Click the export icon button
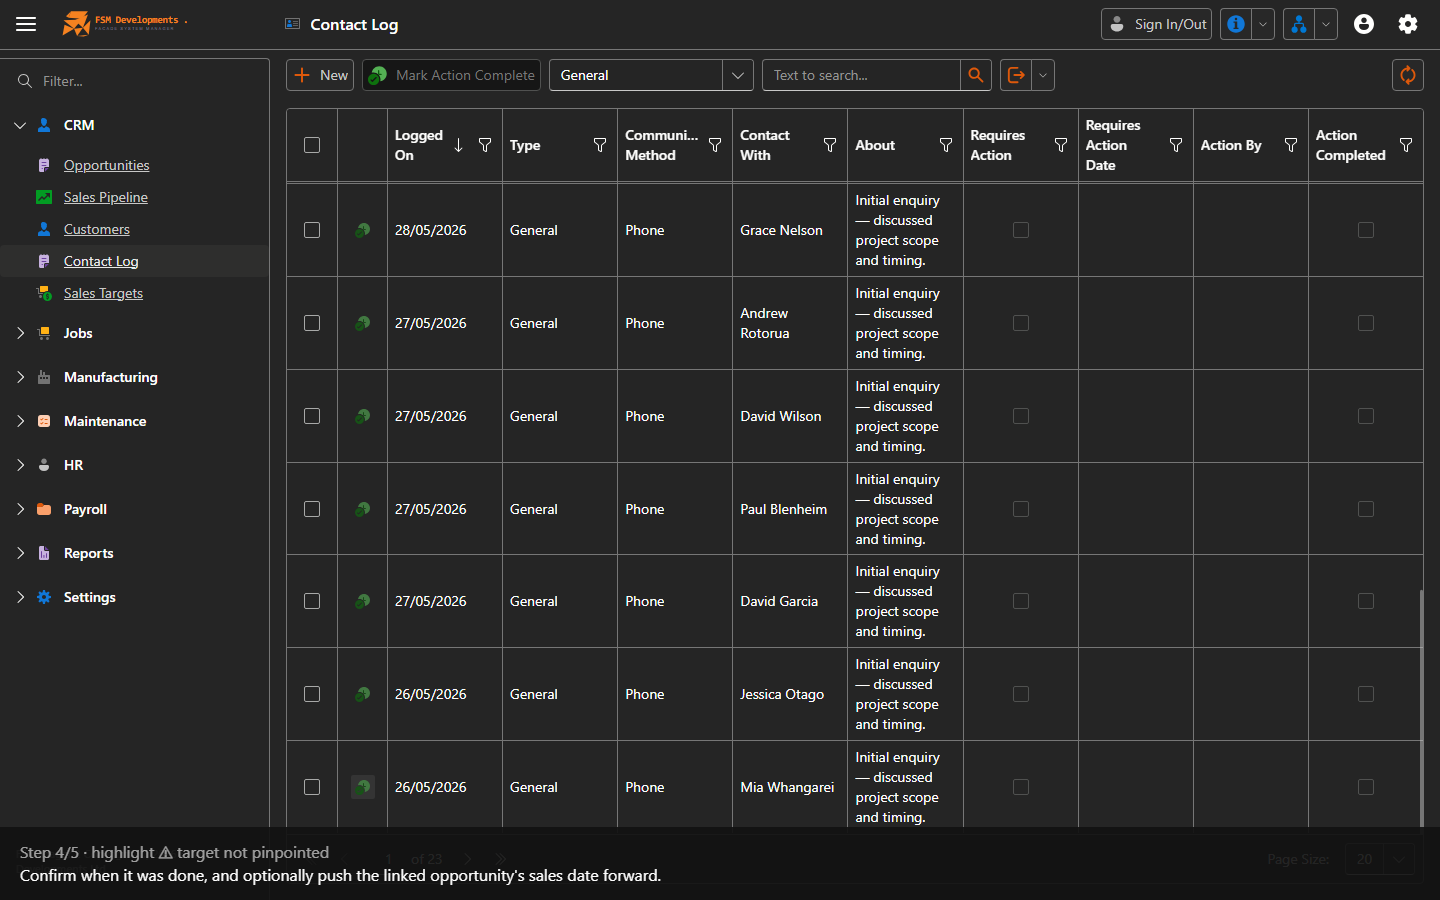The width and height of the screenshot is (1440, 900). [1016, 75]
